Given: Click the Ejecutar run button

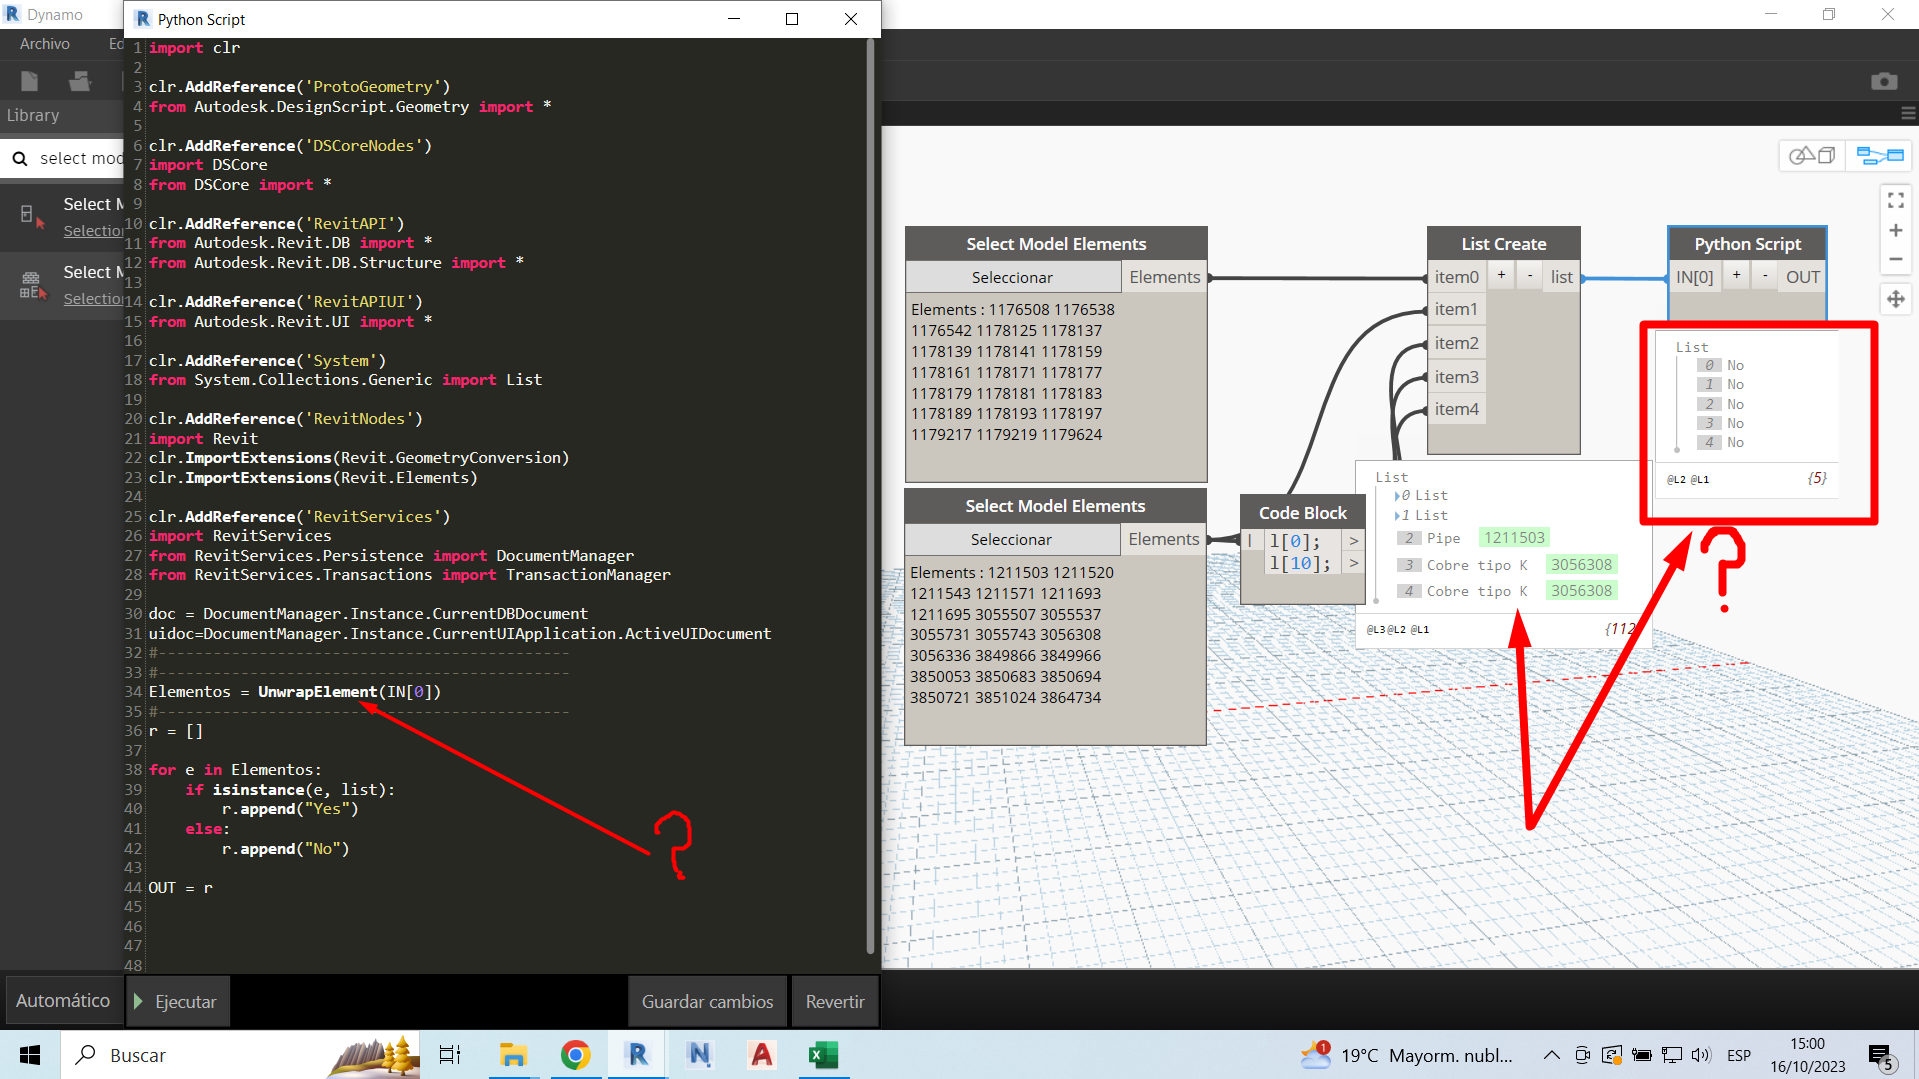Looking at the screenshot, I should tap(176, 1001).
